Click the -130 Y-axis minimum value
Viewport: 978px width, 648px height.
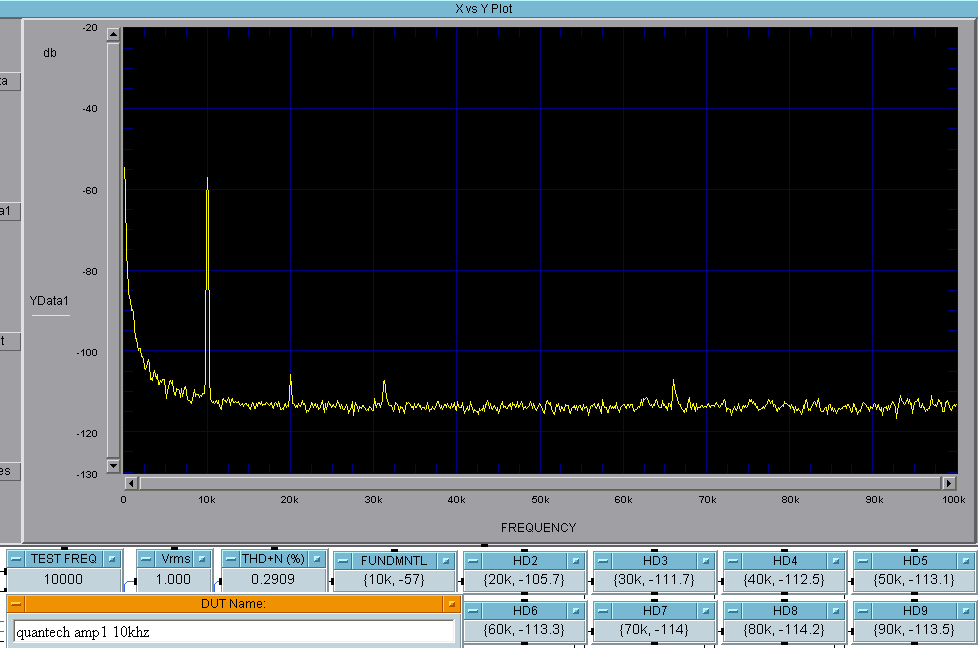(x=87, y=475)
